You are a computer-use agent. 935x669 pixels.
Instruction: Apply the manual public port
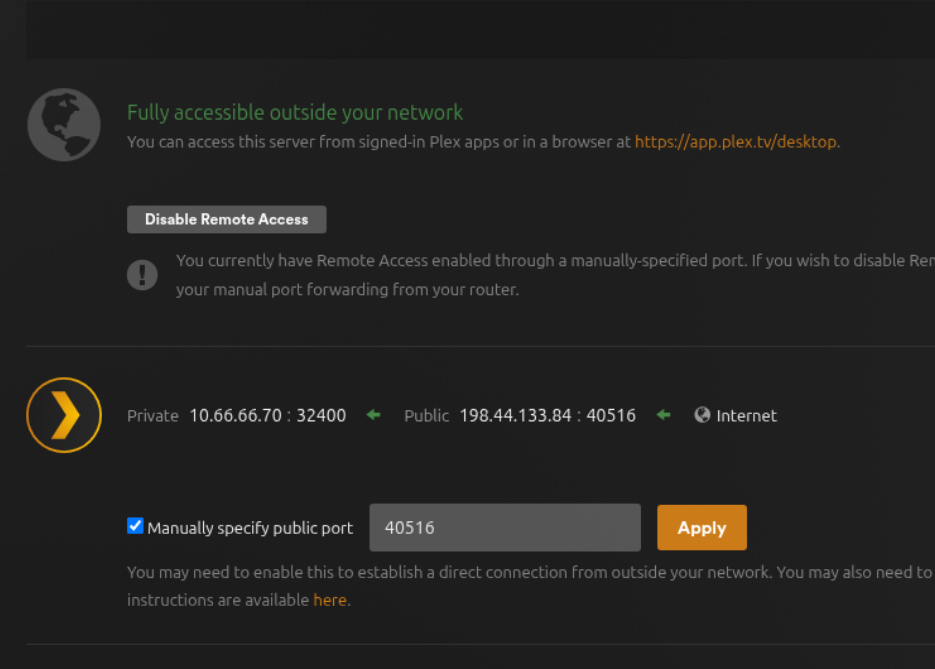tap(702, 528)
